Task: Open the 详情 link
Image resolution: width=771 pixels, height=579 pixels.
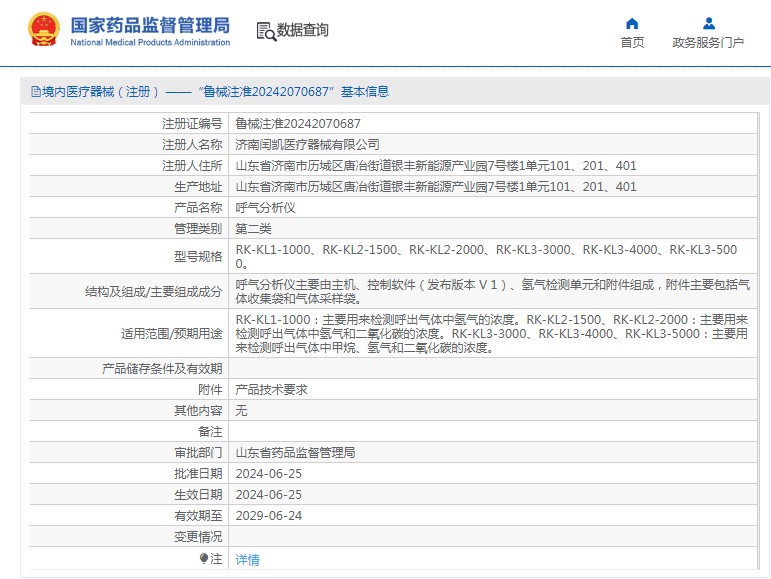Action: point(247,560)
